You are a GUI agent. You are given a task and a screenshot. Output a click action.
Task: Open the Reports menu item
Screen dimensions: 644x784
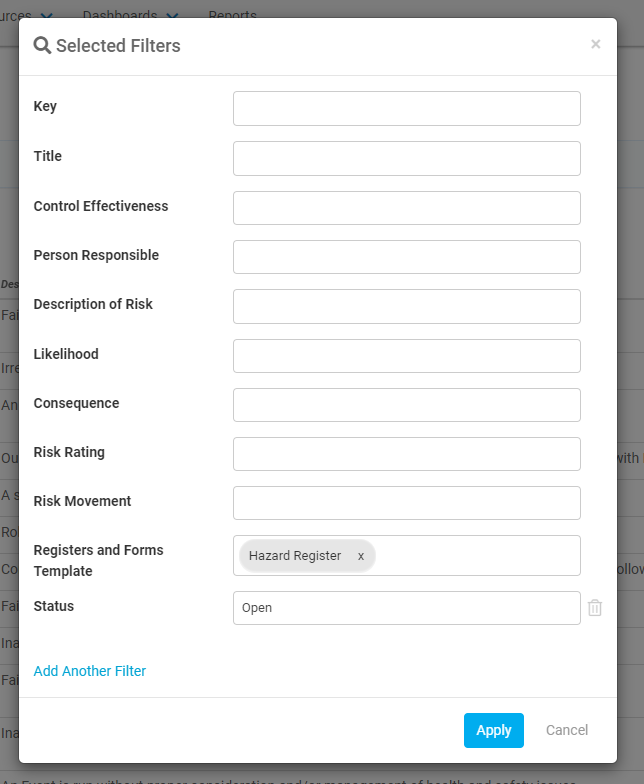232,16
